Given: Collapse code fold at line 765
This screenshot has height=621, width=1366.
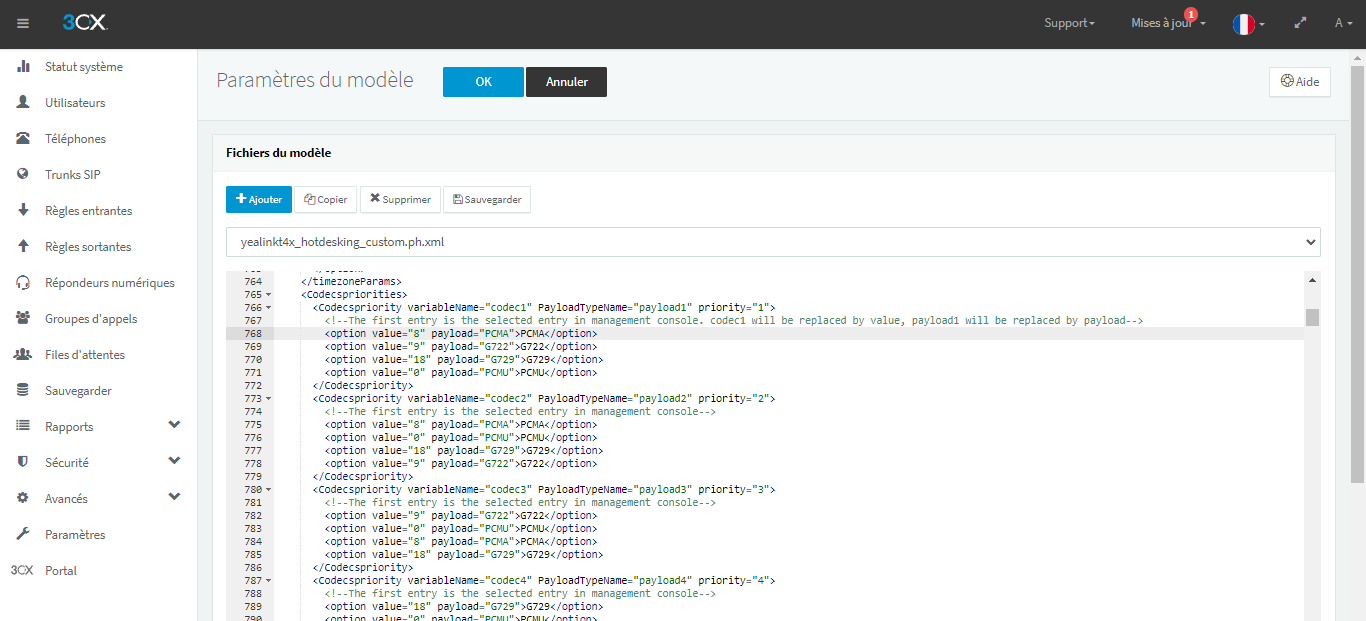Looking at the screenshot, I should pyautogui.click(x=268, y=295).
